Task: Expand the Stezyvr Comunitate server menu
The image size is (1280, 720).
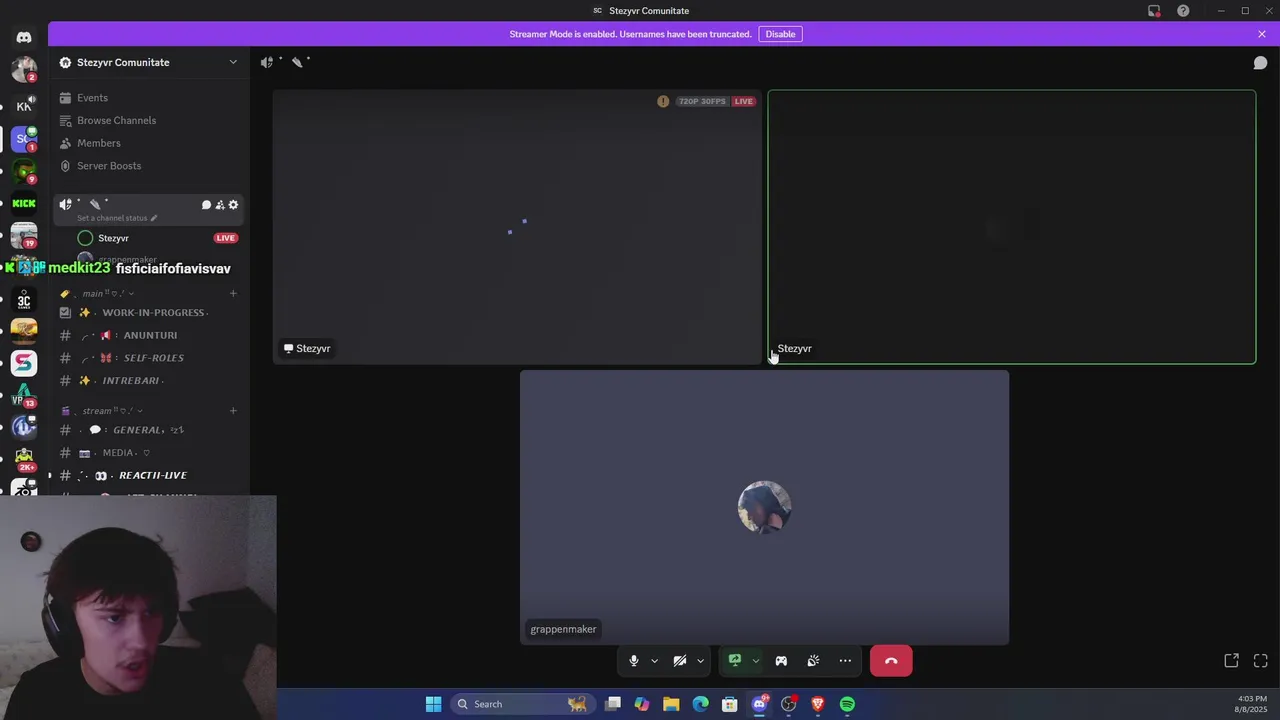Action: (x=149, y=62)
